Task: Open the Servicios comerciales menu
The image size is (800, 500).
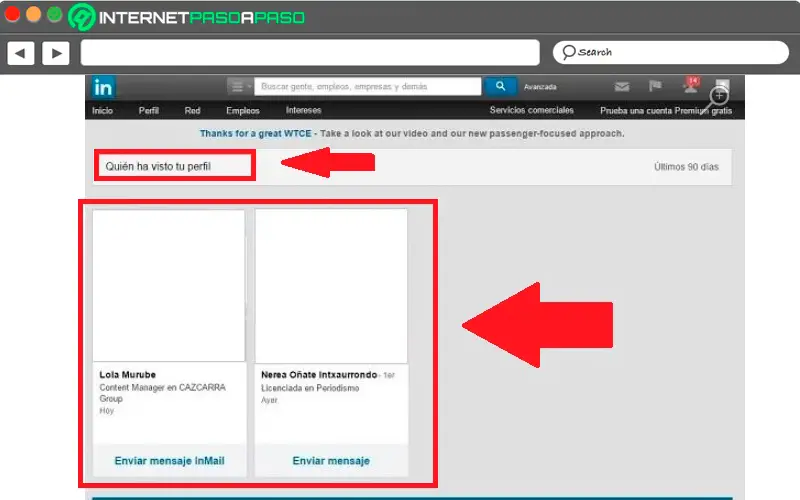Action: (532, 110)
